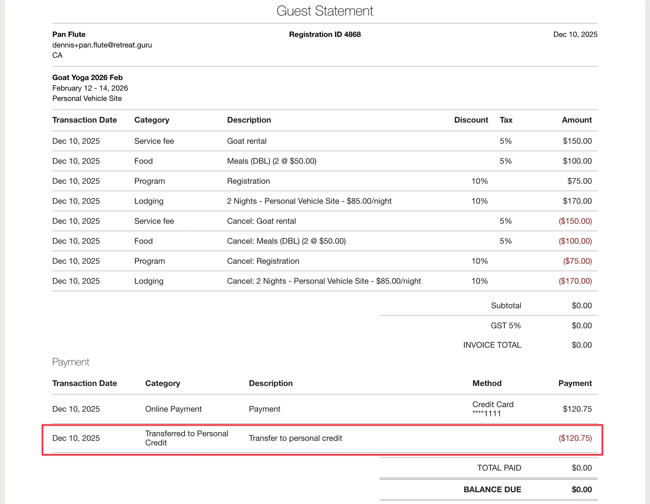The width and height of the screenshot is (650, 504).
Task: Click the Credit Card ****1111 method
Action: pos(492,409)
